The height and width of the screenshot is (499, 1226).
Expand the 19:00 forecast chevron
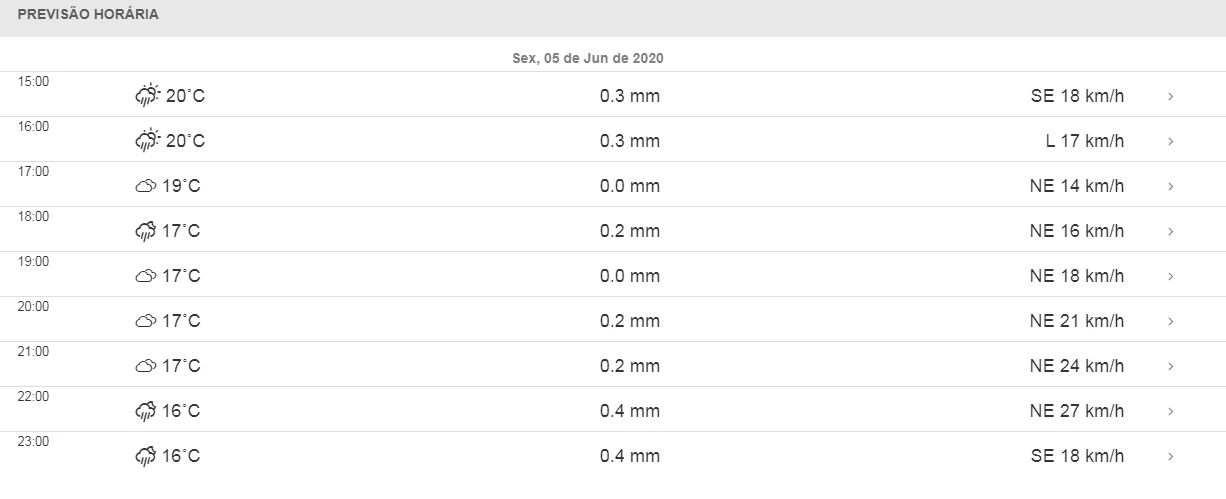coord(1170,277)
